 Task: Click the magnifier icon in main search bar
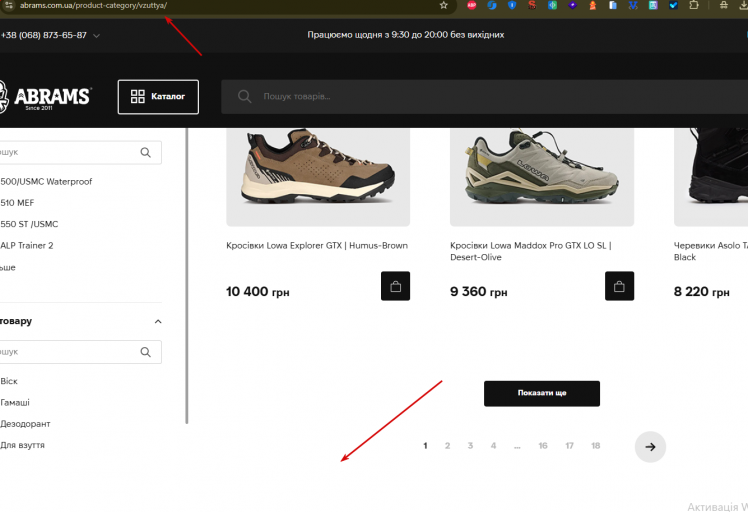coord(244,96)
